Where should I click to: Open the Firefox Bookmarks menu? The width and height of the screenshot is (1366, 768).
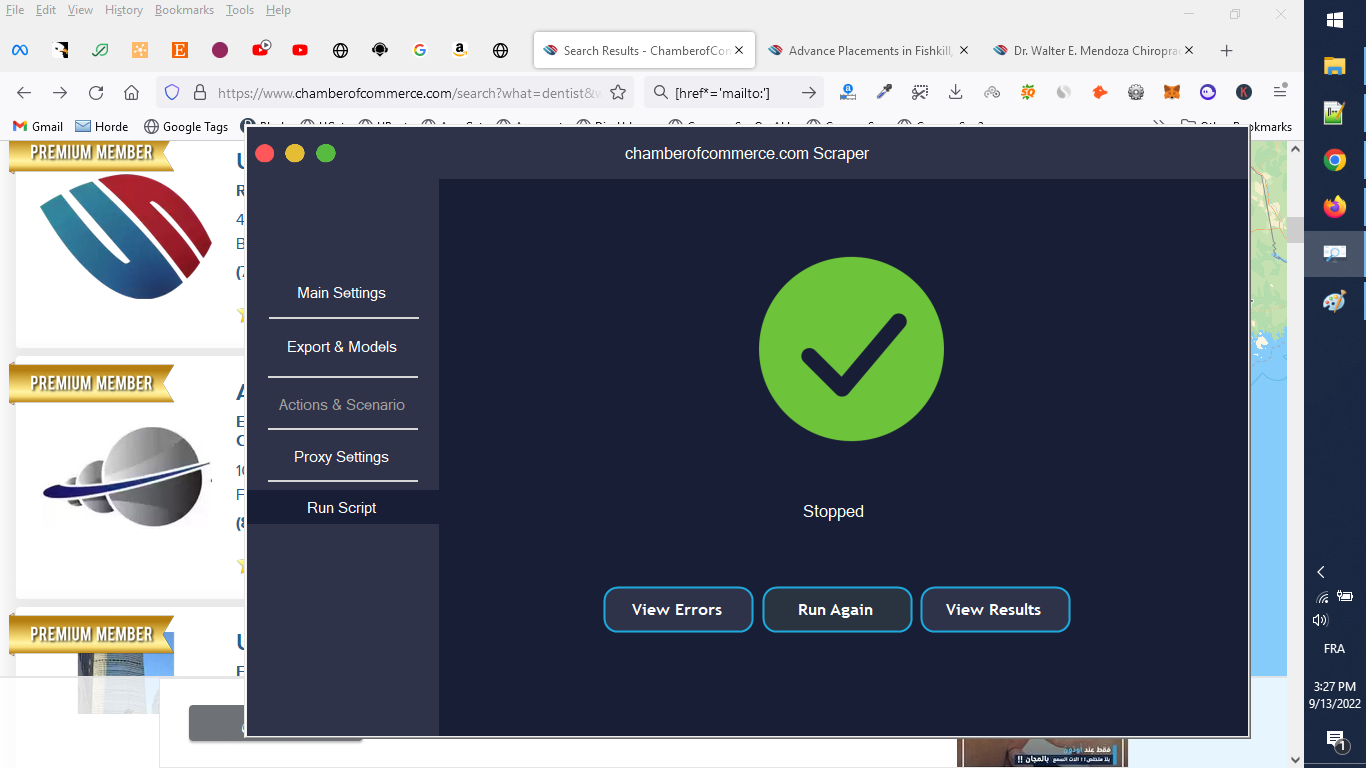[184, 10]
